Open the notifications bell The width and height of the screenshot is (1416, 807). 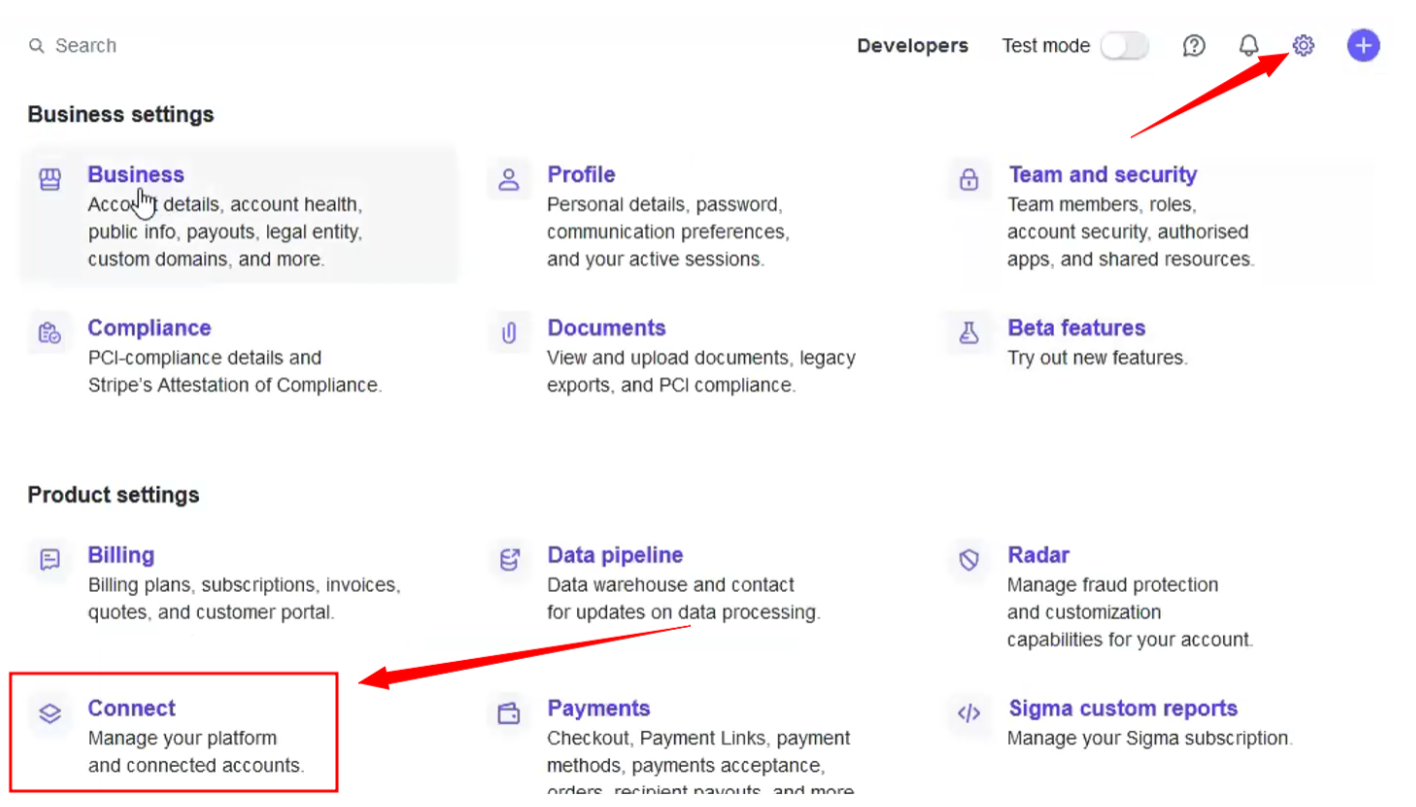tap(1249, 45)
